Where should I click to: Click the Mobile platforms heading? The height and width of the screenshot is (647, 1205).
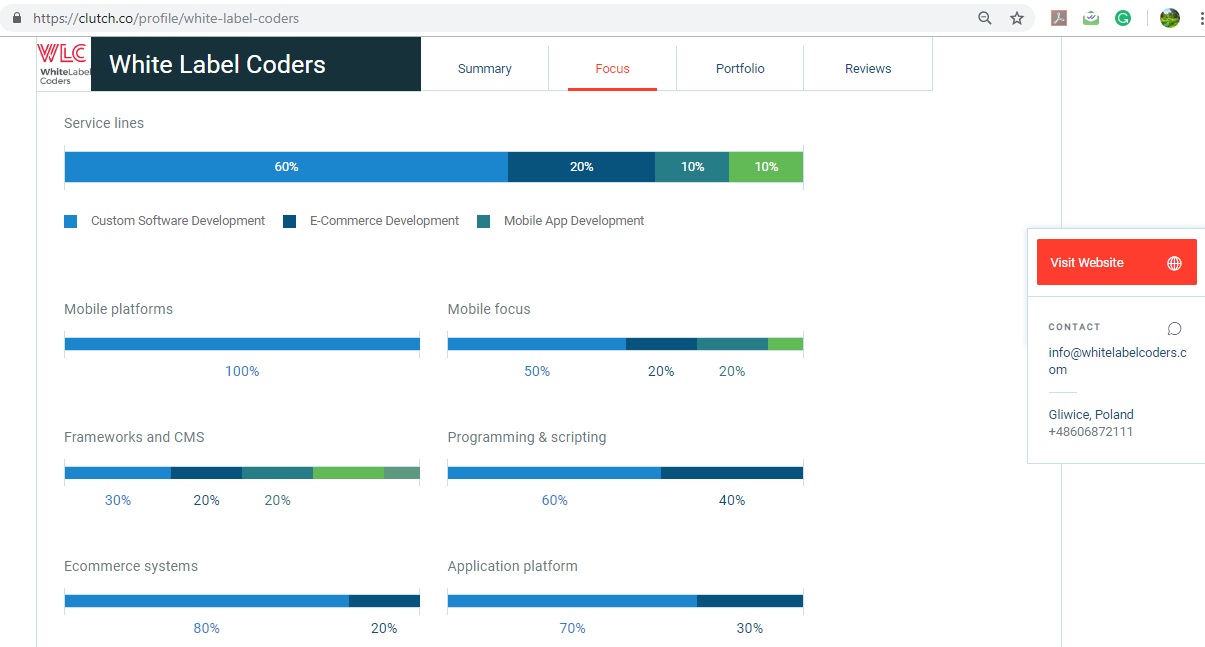click(x=118, y=309)
